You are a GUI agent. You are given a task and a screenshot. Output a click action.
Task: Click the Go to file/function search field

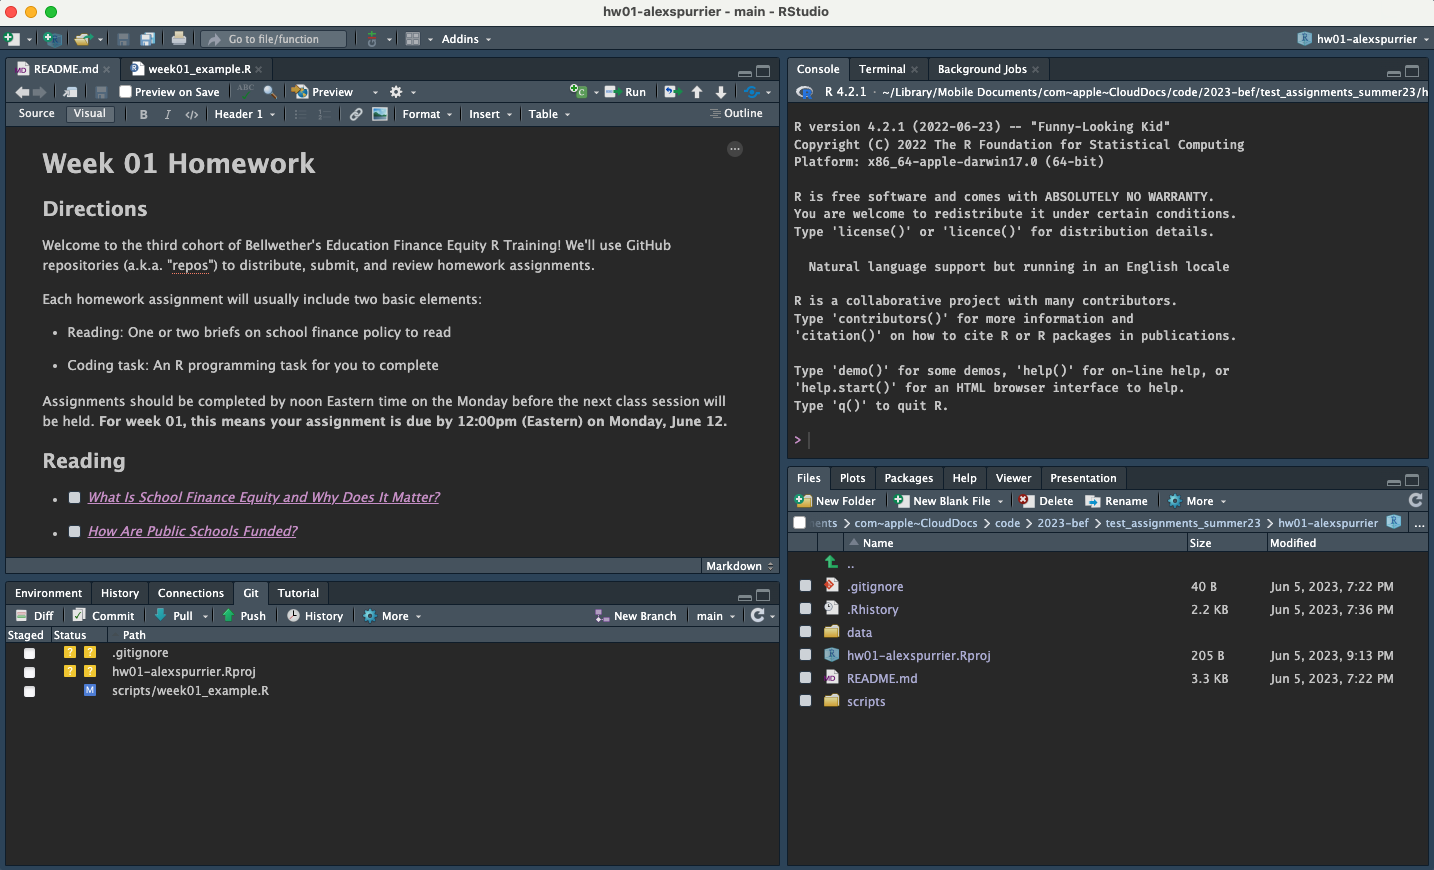(x=274, y=39)
